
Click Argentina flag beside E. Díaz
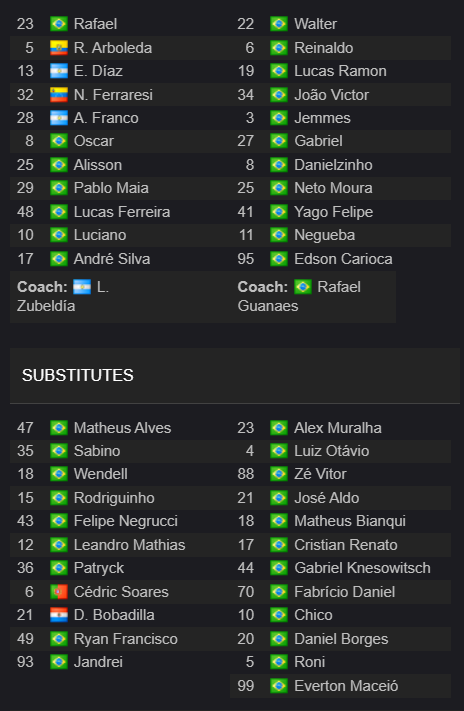[59, 71]
